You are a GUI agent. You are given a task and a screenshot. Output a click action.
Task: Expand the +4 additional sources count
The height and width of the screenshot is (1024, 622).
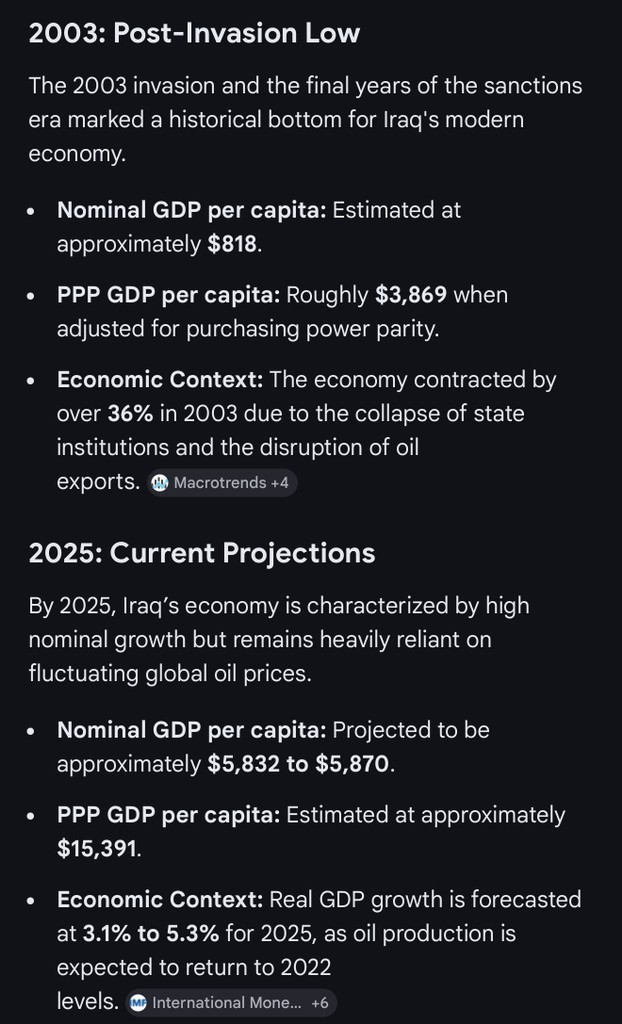279,483
